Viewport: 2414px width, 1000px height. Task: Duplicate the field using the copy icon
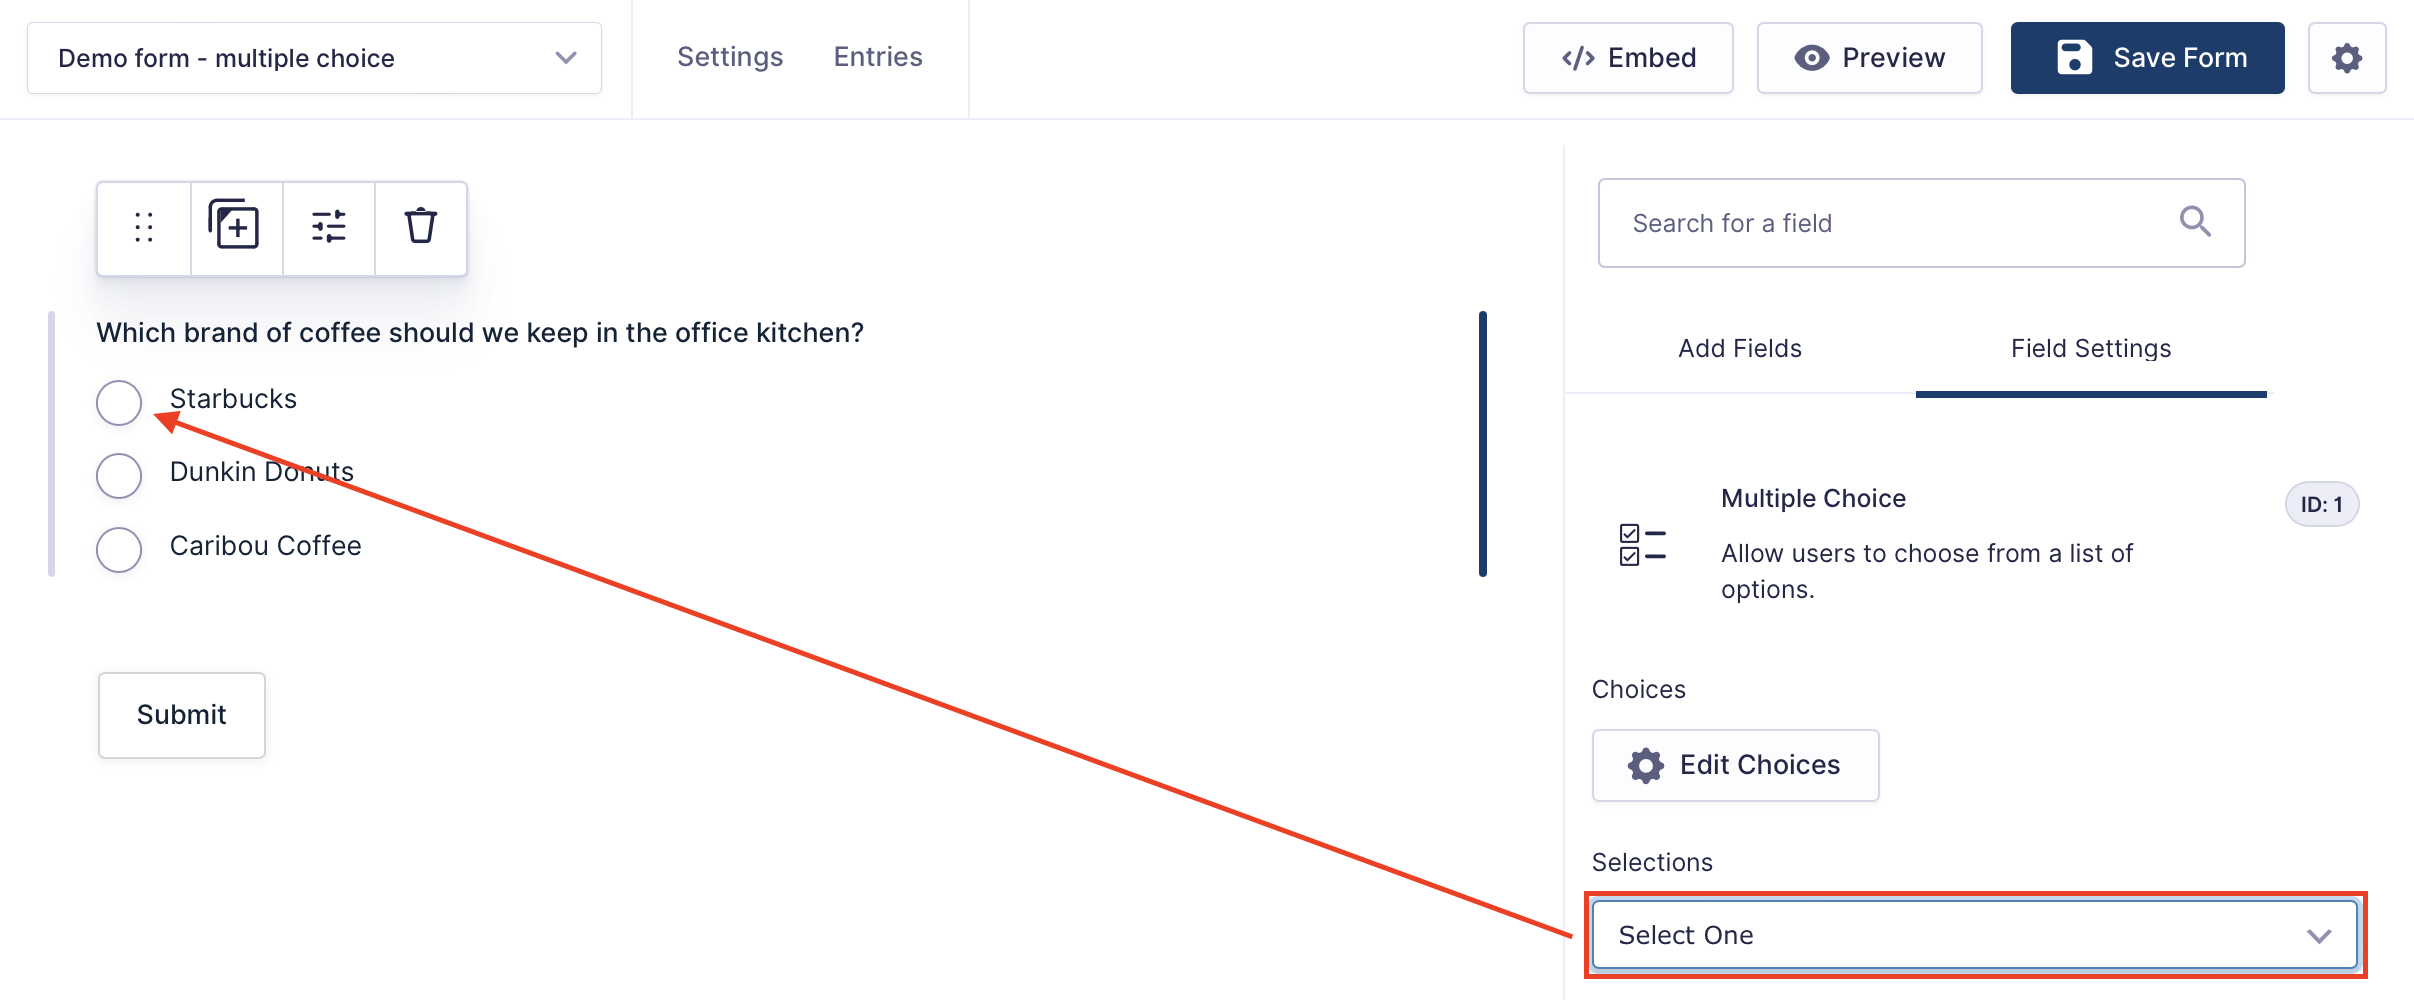tap(234, 224)
